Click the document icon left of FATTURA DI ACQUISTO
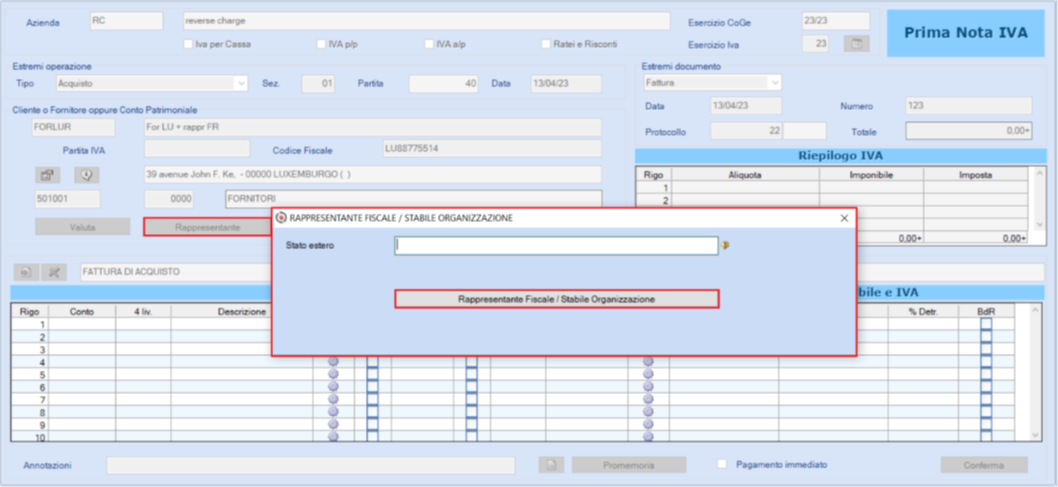Screen dimensions: 1058x487 (26, 272)
